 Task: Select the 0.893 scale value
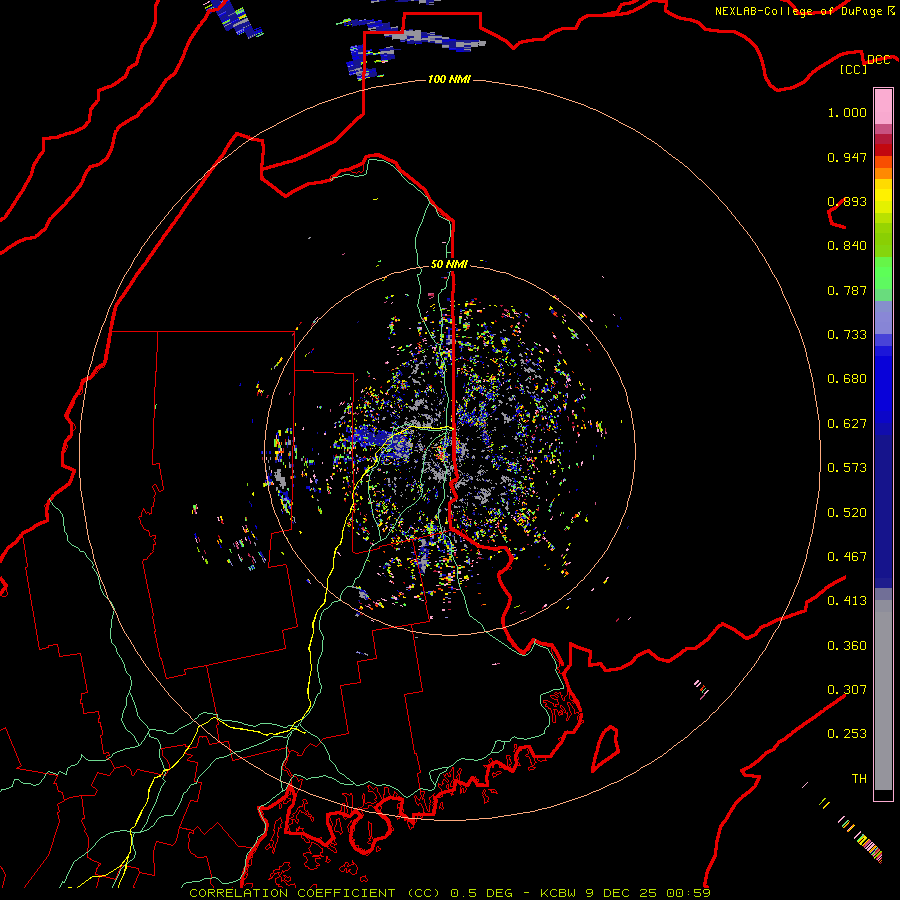[x=847, y=201]
